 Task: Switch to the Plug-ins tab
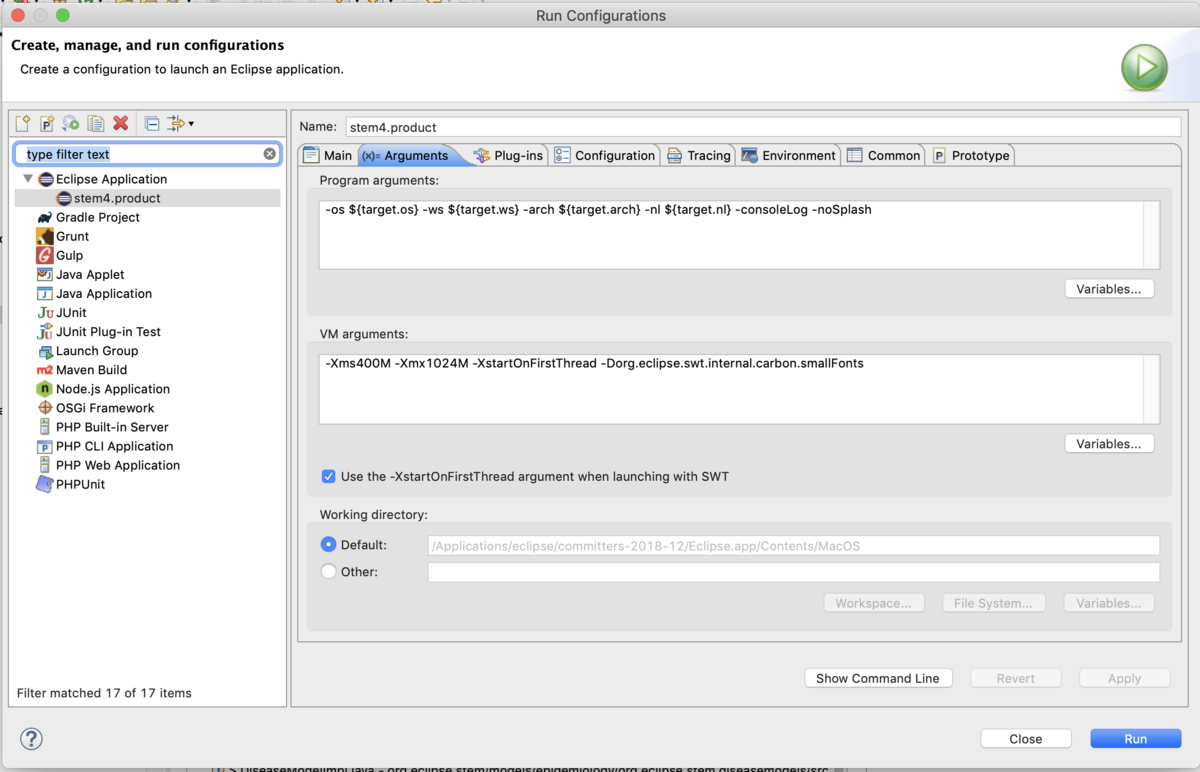pos(509,155)
